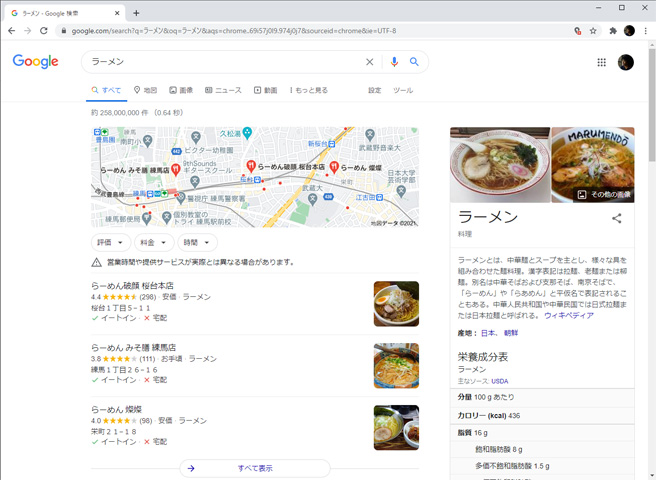Screen dimensions: 656x480
Task: Click the Google logo
Action: (x=36, y=62)
